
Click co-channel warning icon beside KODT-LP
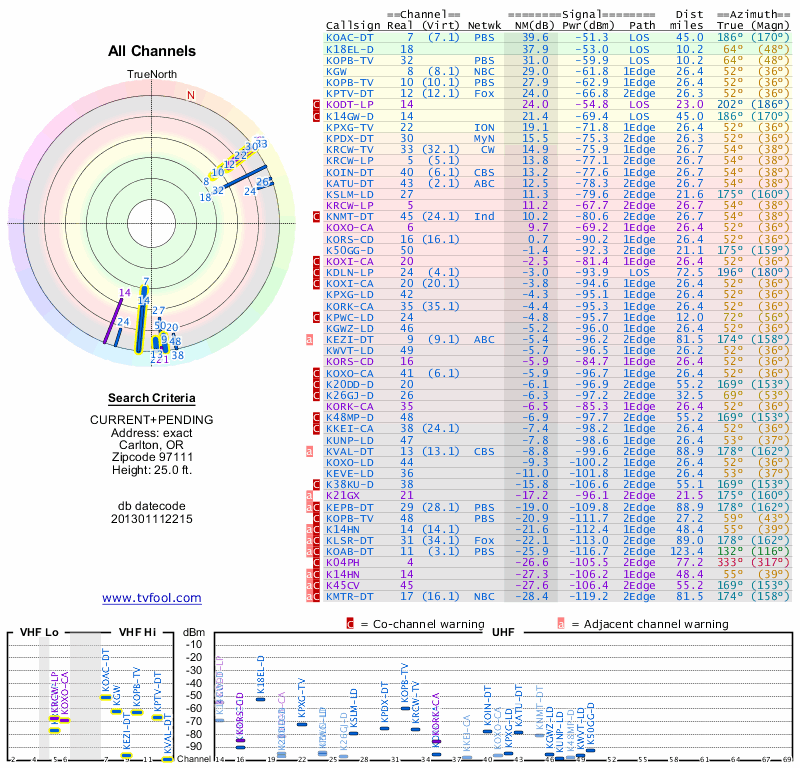click(316, 104)
